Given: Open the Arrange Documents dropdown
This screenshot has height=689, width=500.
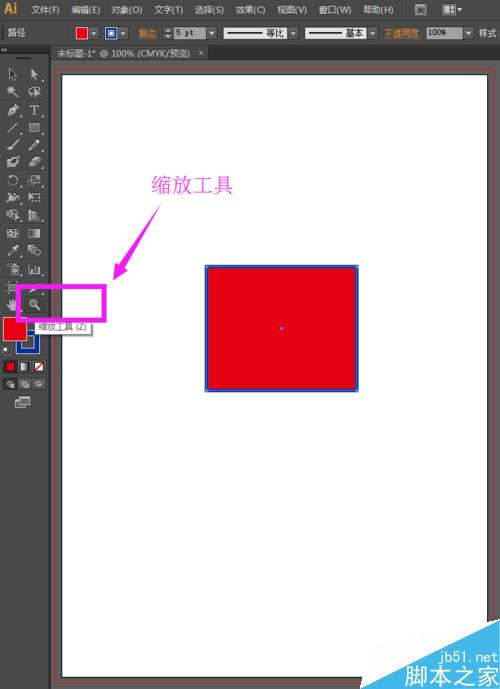Looking at the screenshot, I should click(452, 9).
